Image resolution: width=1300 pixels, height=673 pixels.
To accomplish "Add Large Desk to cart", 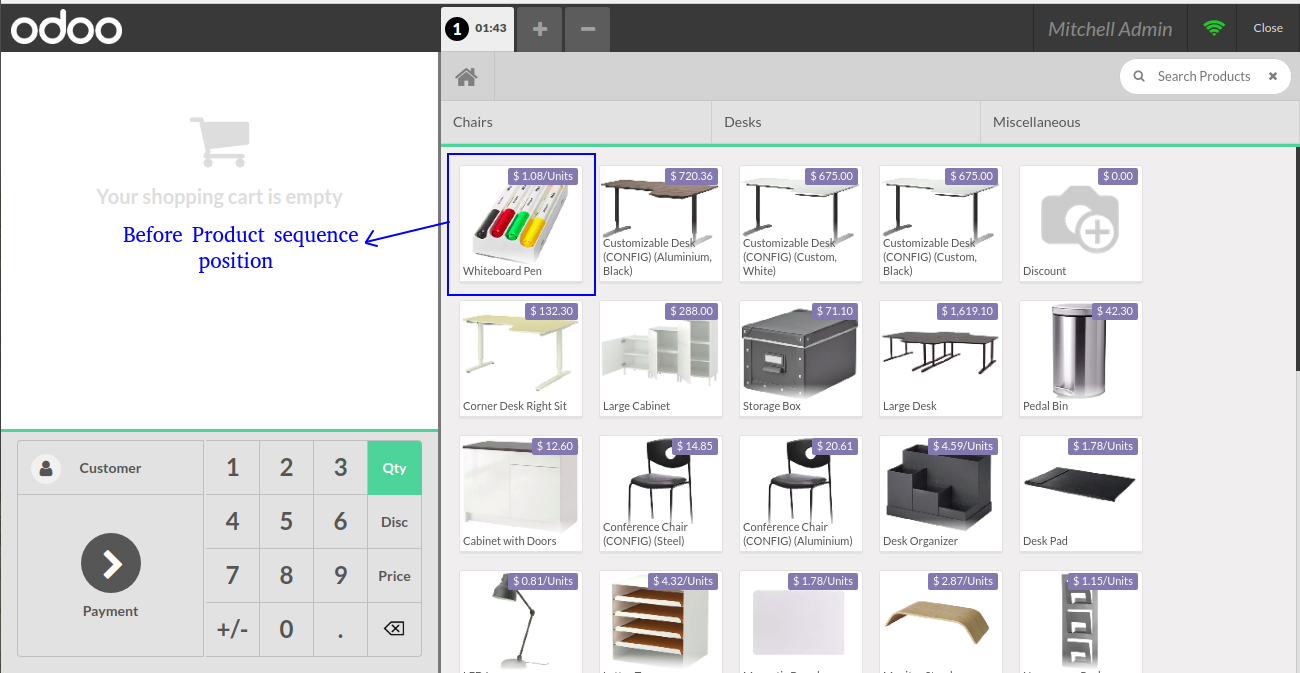I will coord(941,359).
